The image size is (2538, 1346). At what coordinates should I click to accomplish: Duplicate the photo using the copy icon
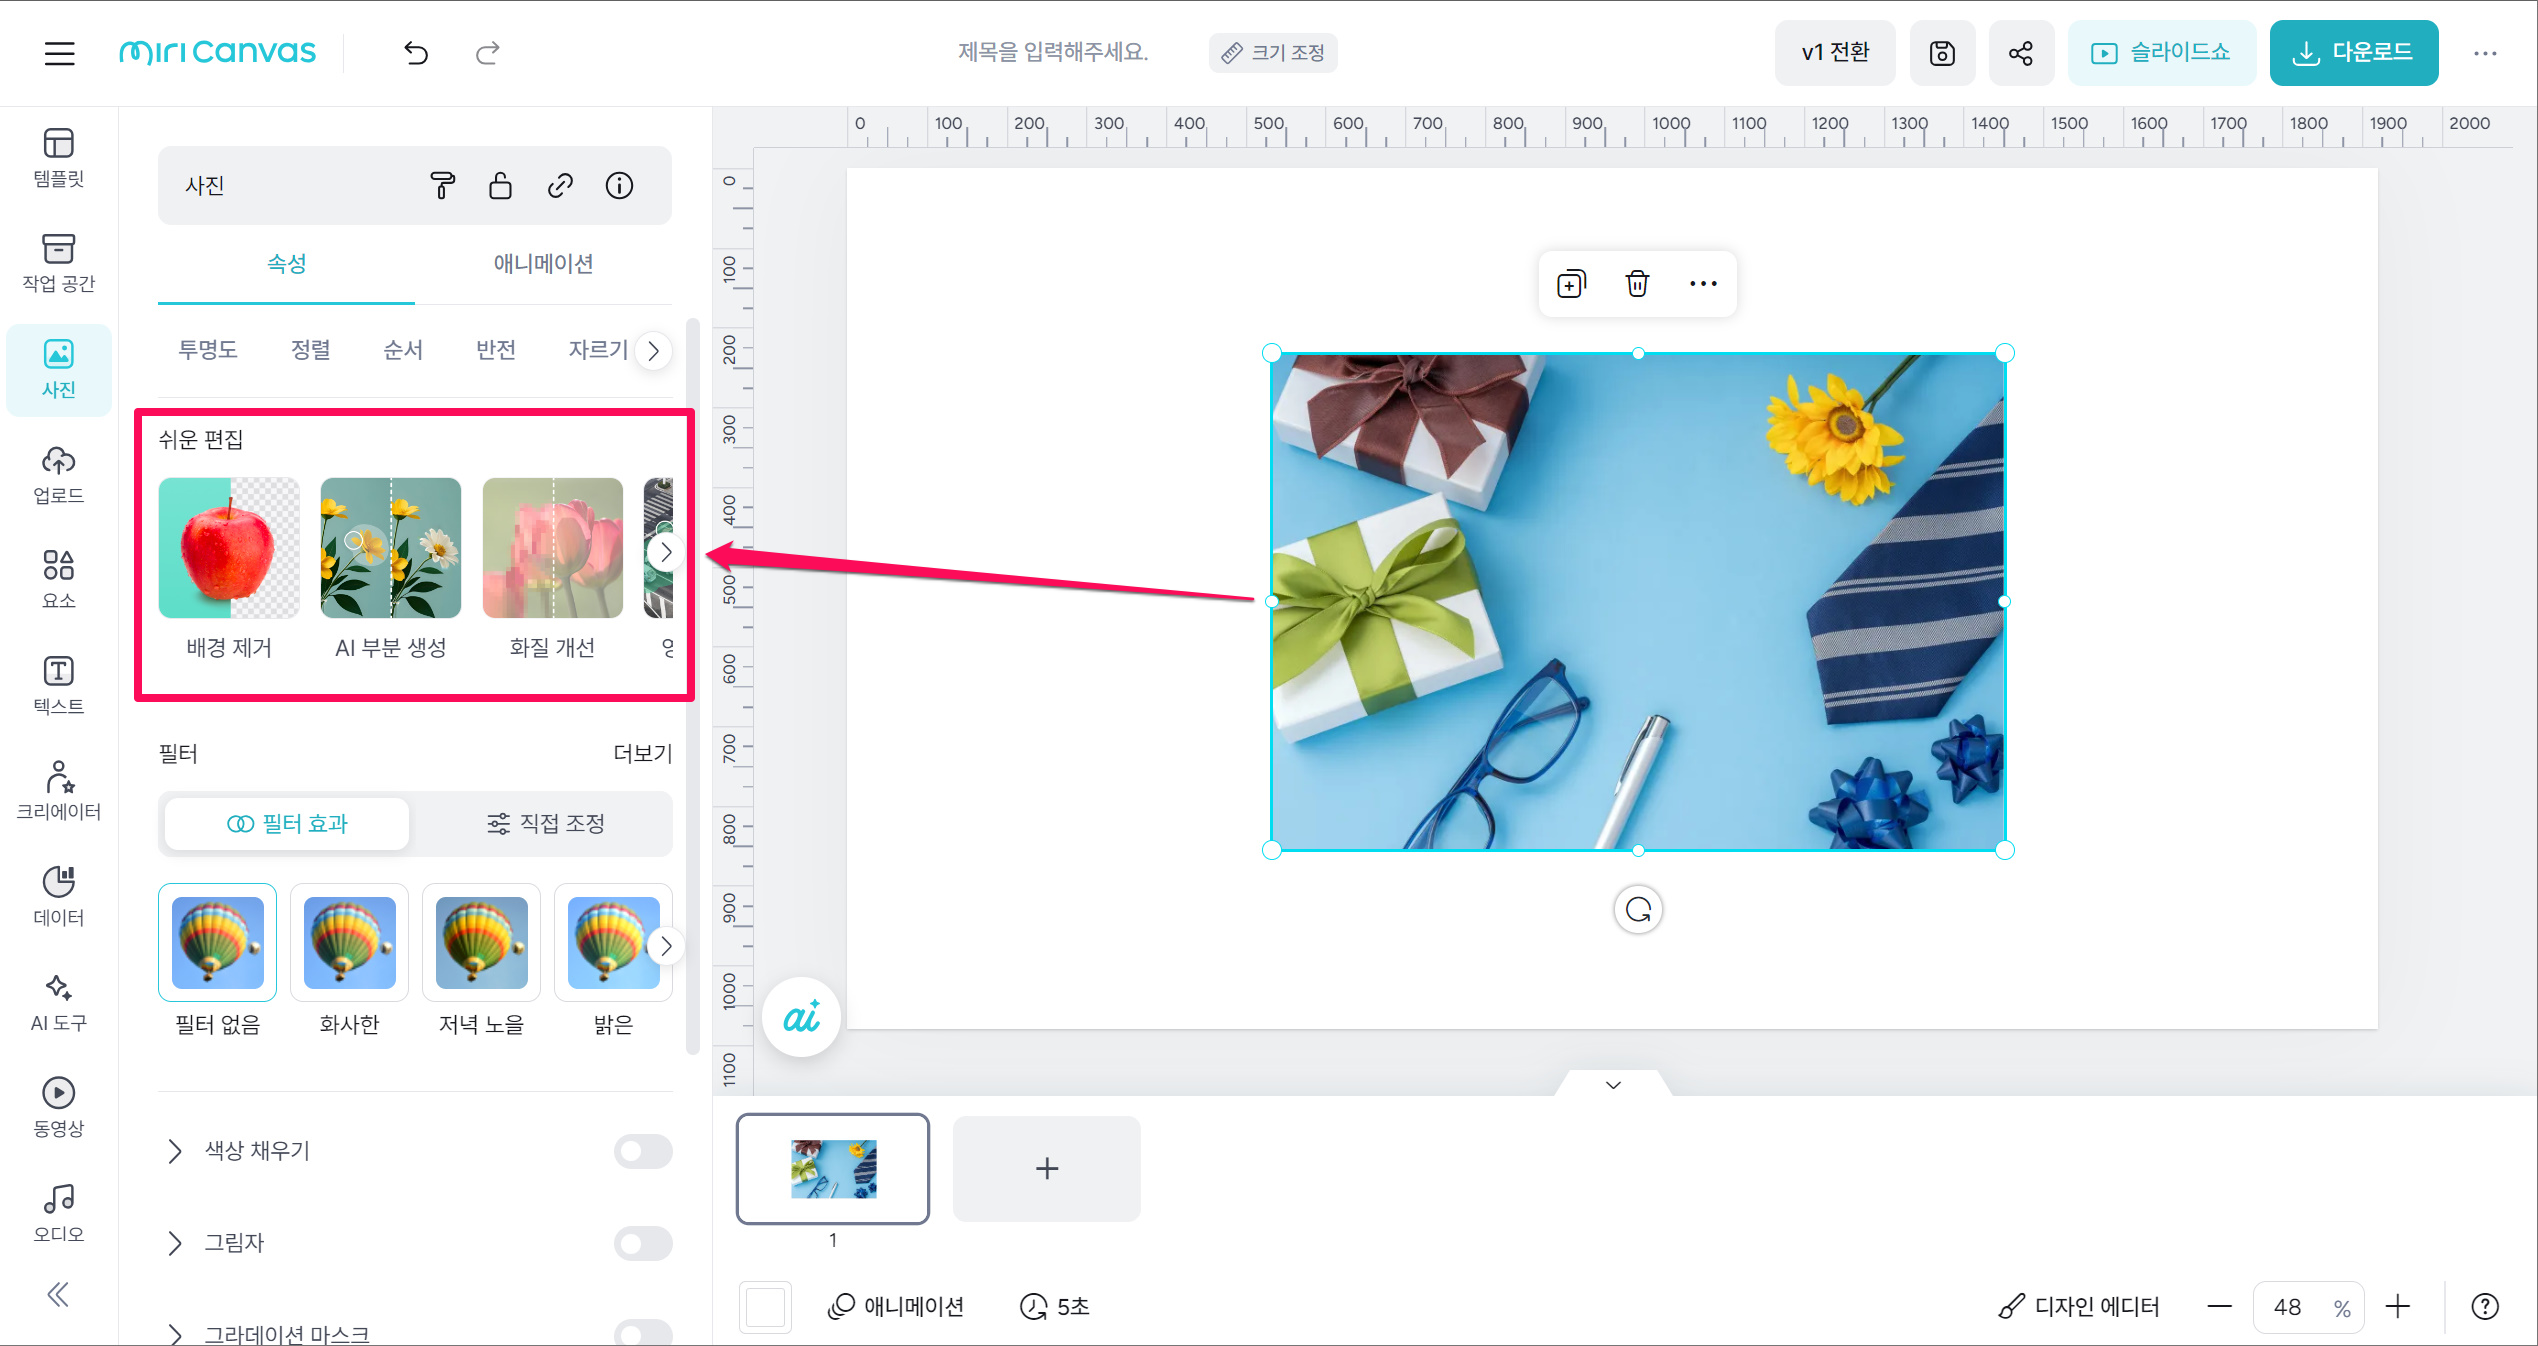pos(1571,284)
